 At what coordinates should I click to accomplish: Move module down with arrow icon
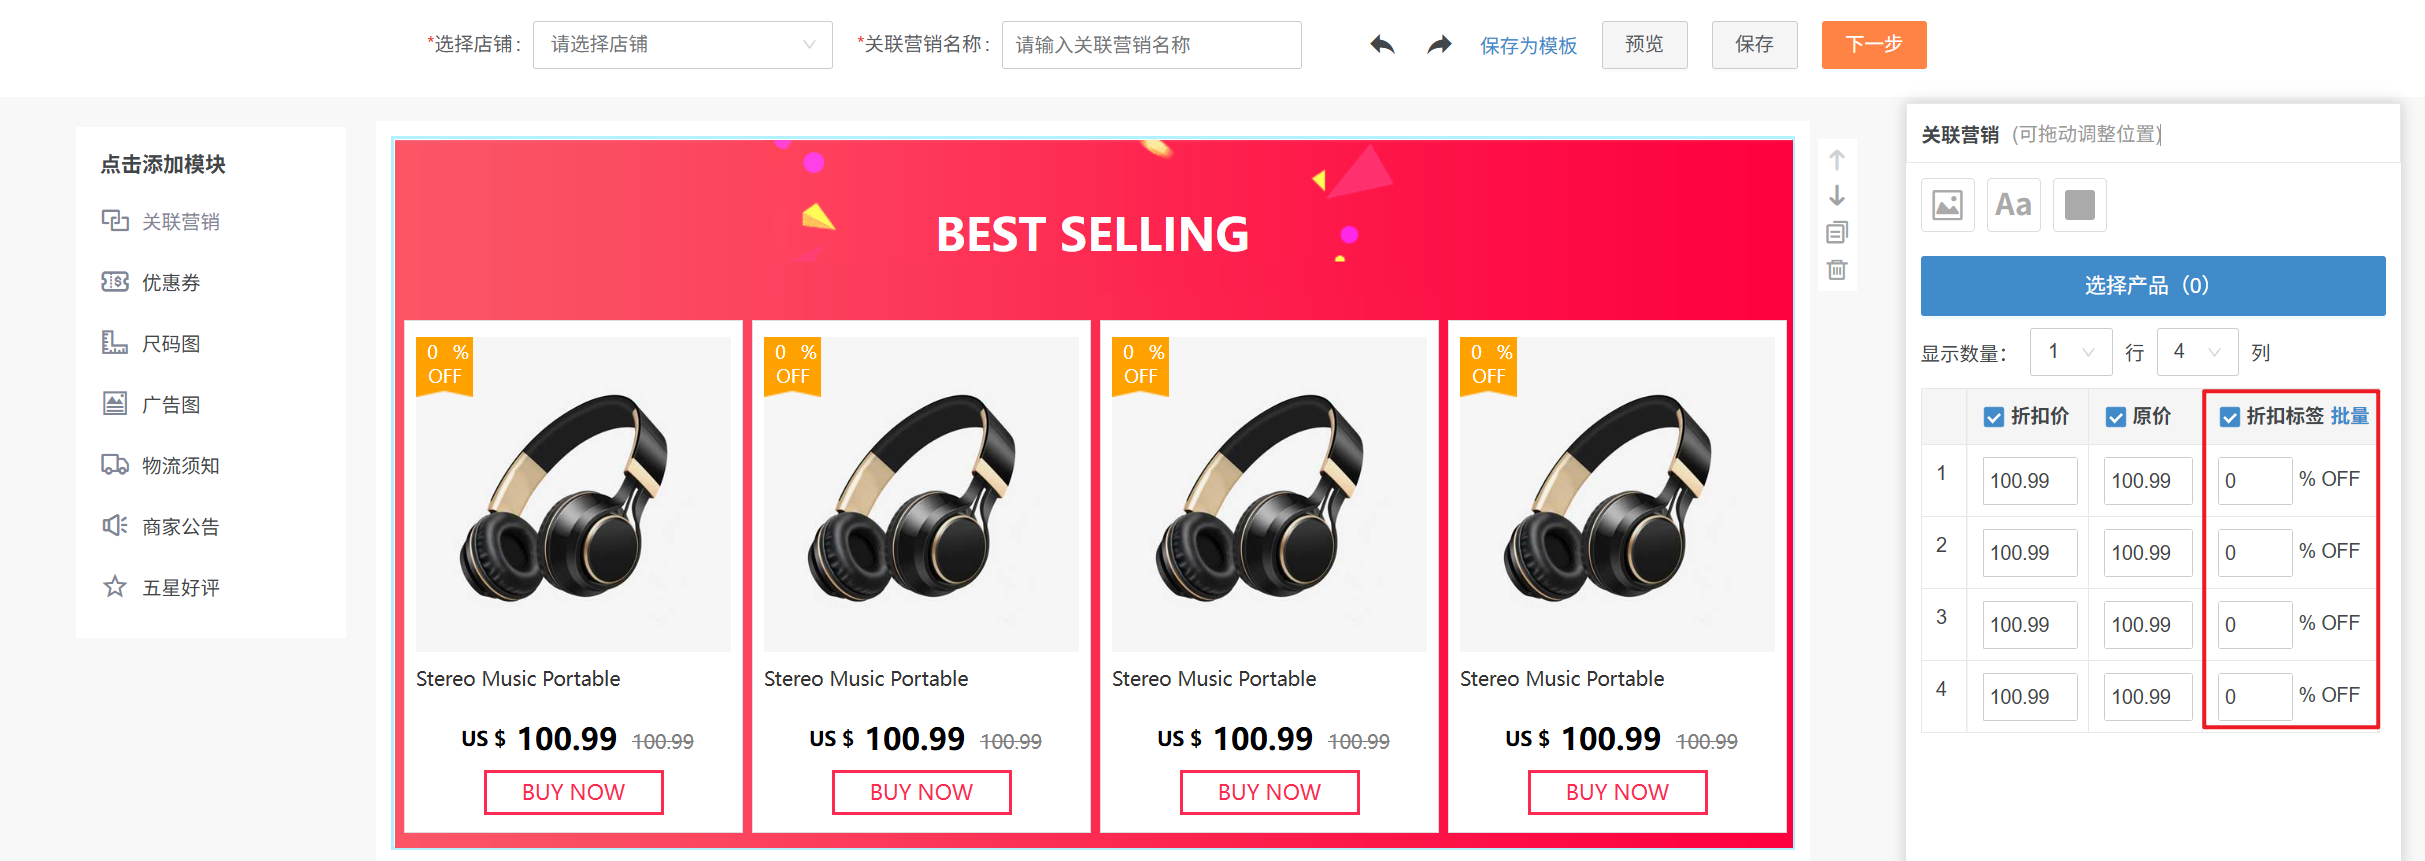coord(1837,196)
